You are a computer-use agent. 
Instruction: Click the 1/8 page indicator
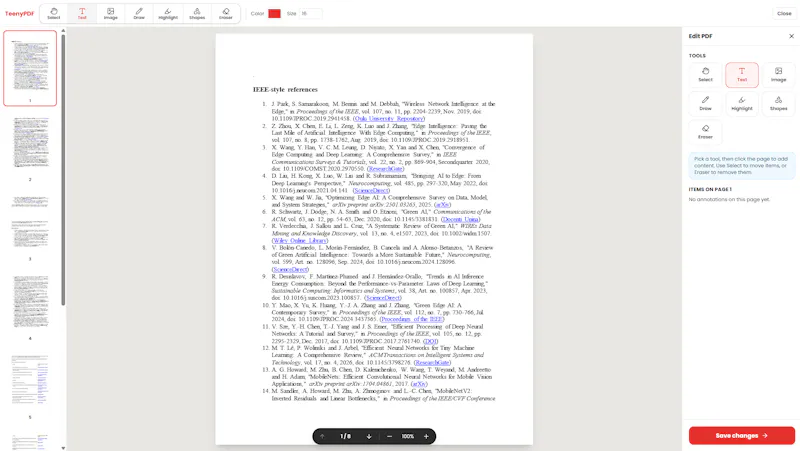tap(345, 436)
